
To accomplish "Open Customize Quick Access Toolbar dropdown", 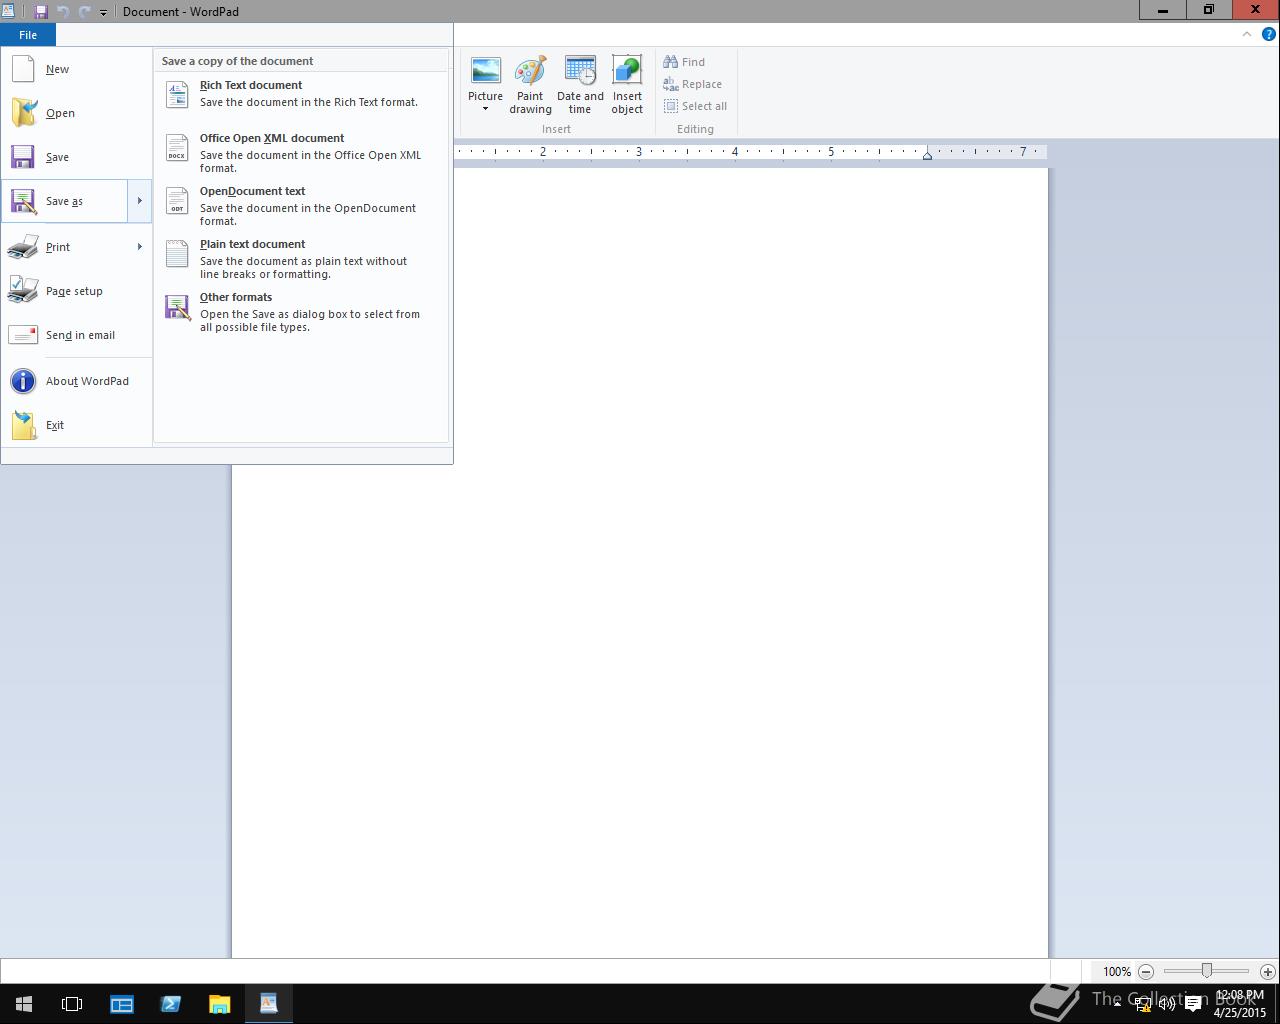I will click(103, 12).
